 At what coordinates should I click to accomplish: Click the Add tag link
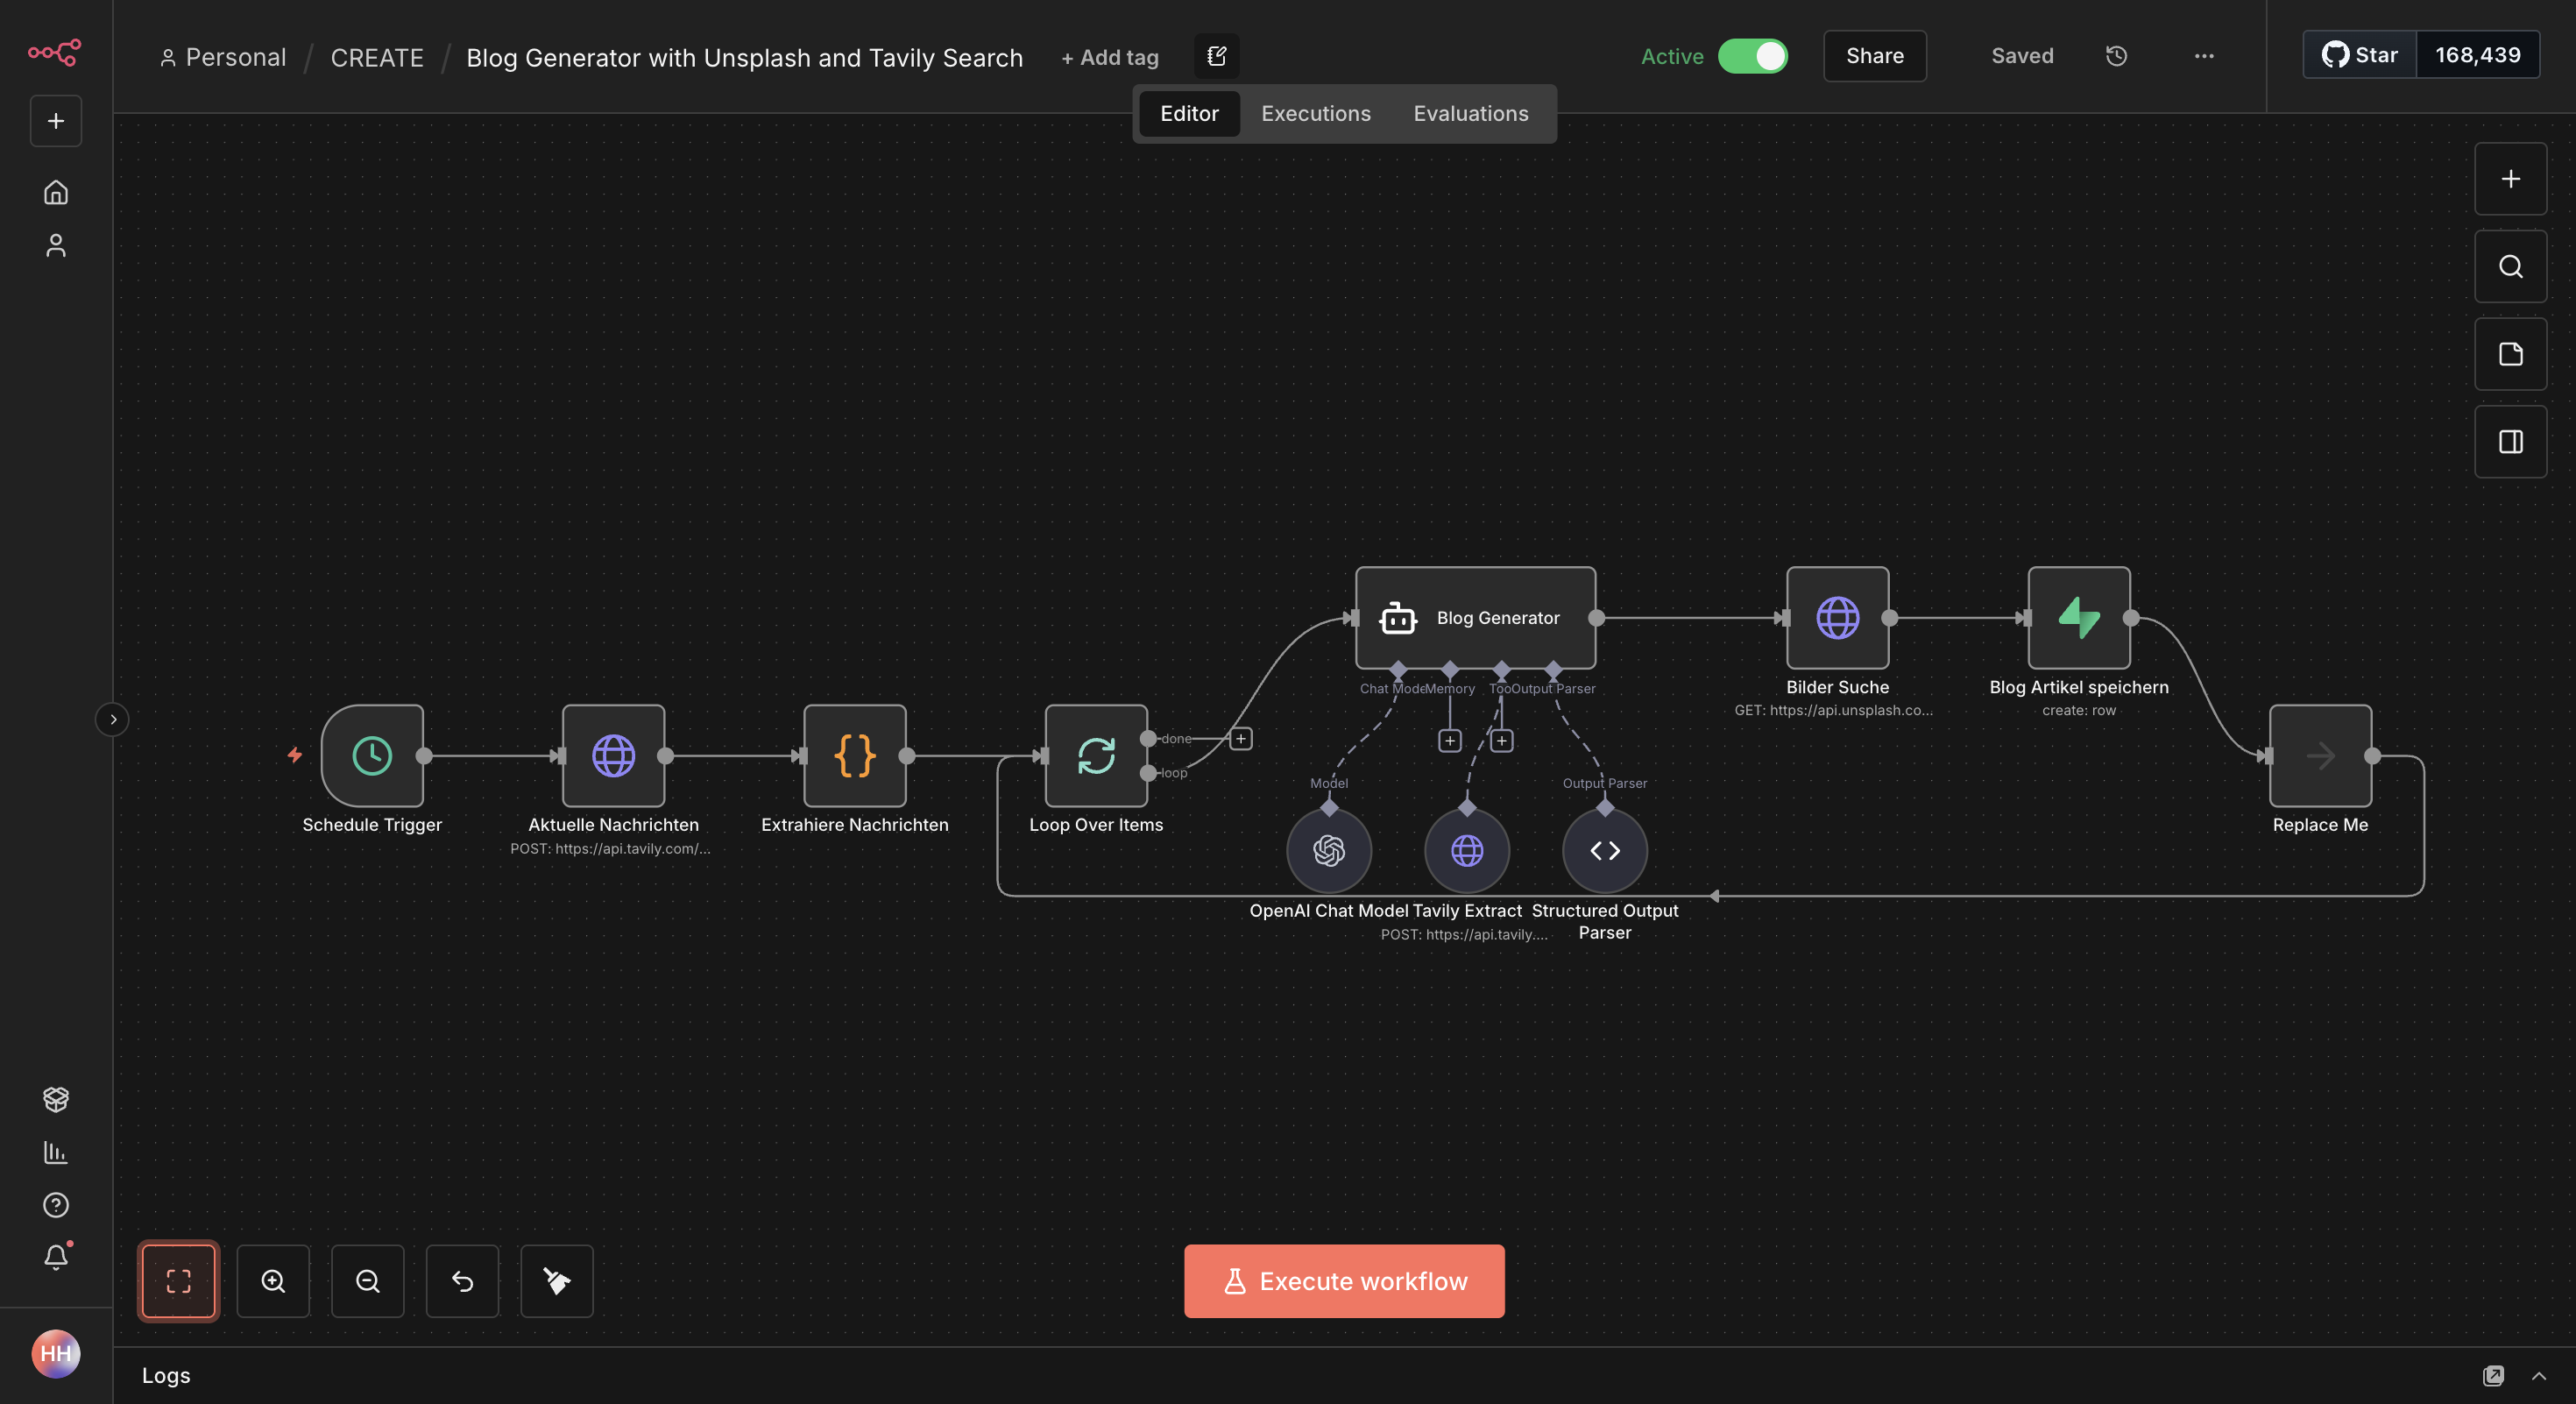1109,58
